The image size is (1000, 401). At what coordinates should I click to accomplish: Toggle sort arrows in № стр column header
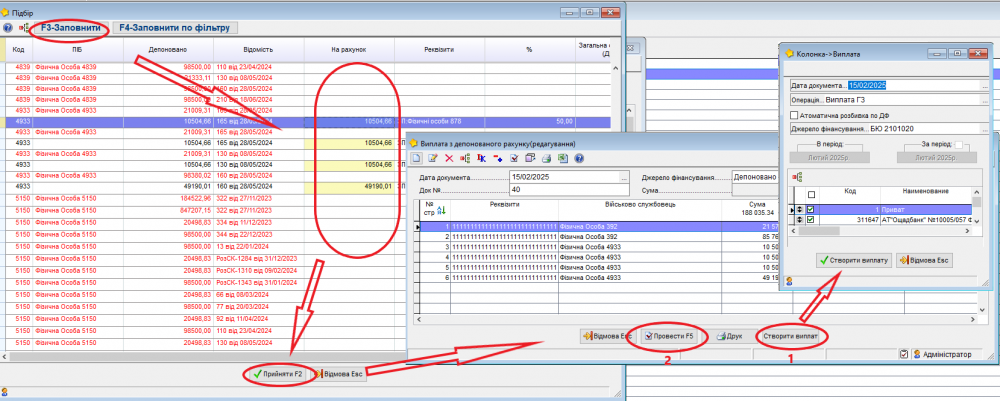tap(442, 208)
